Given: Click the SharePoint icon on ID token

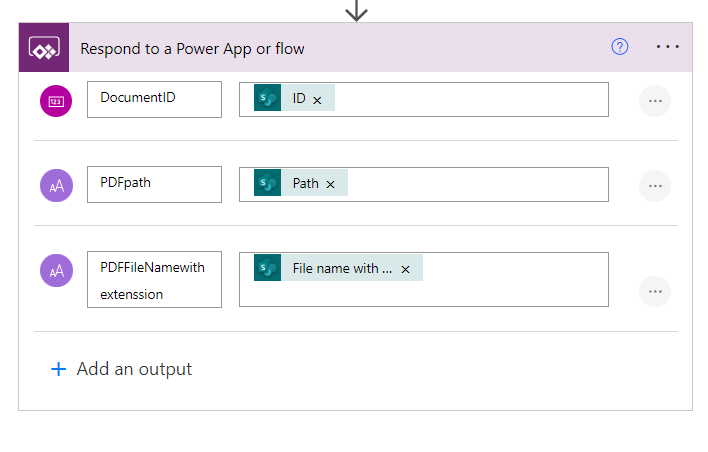Looking at the screenshot, I should click(267, 99).
